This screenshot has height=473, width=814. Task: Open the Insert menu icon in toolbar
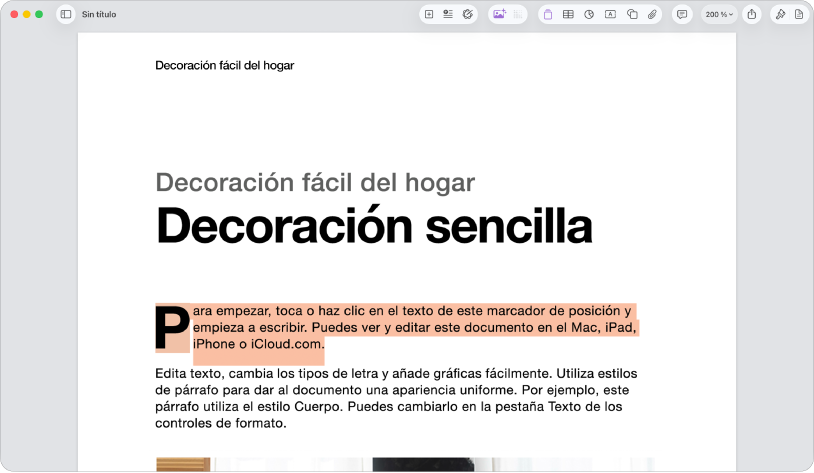click(447, 15)
